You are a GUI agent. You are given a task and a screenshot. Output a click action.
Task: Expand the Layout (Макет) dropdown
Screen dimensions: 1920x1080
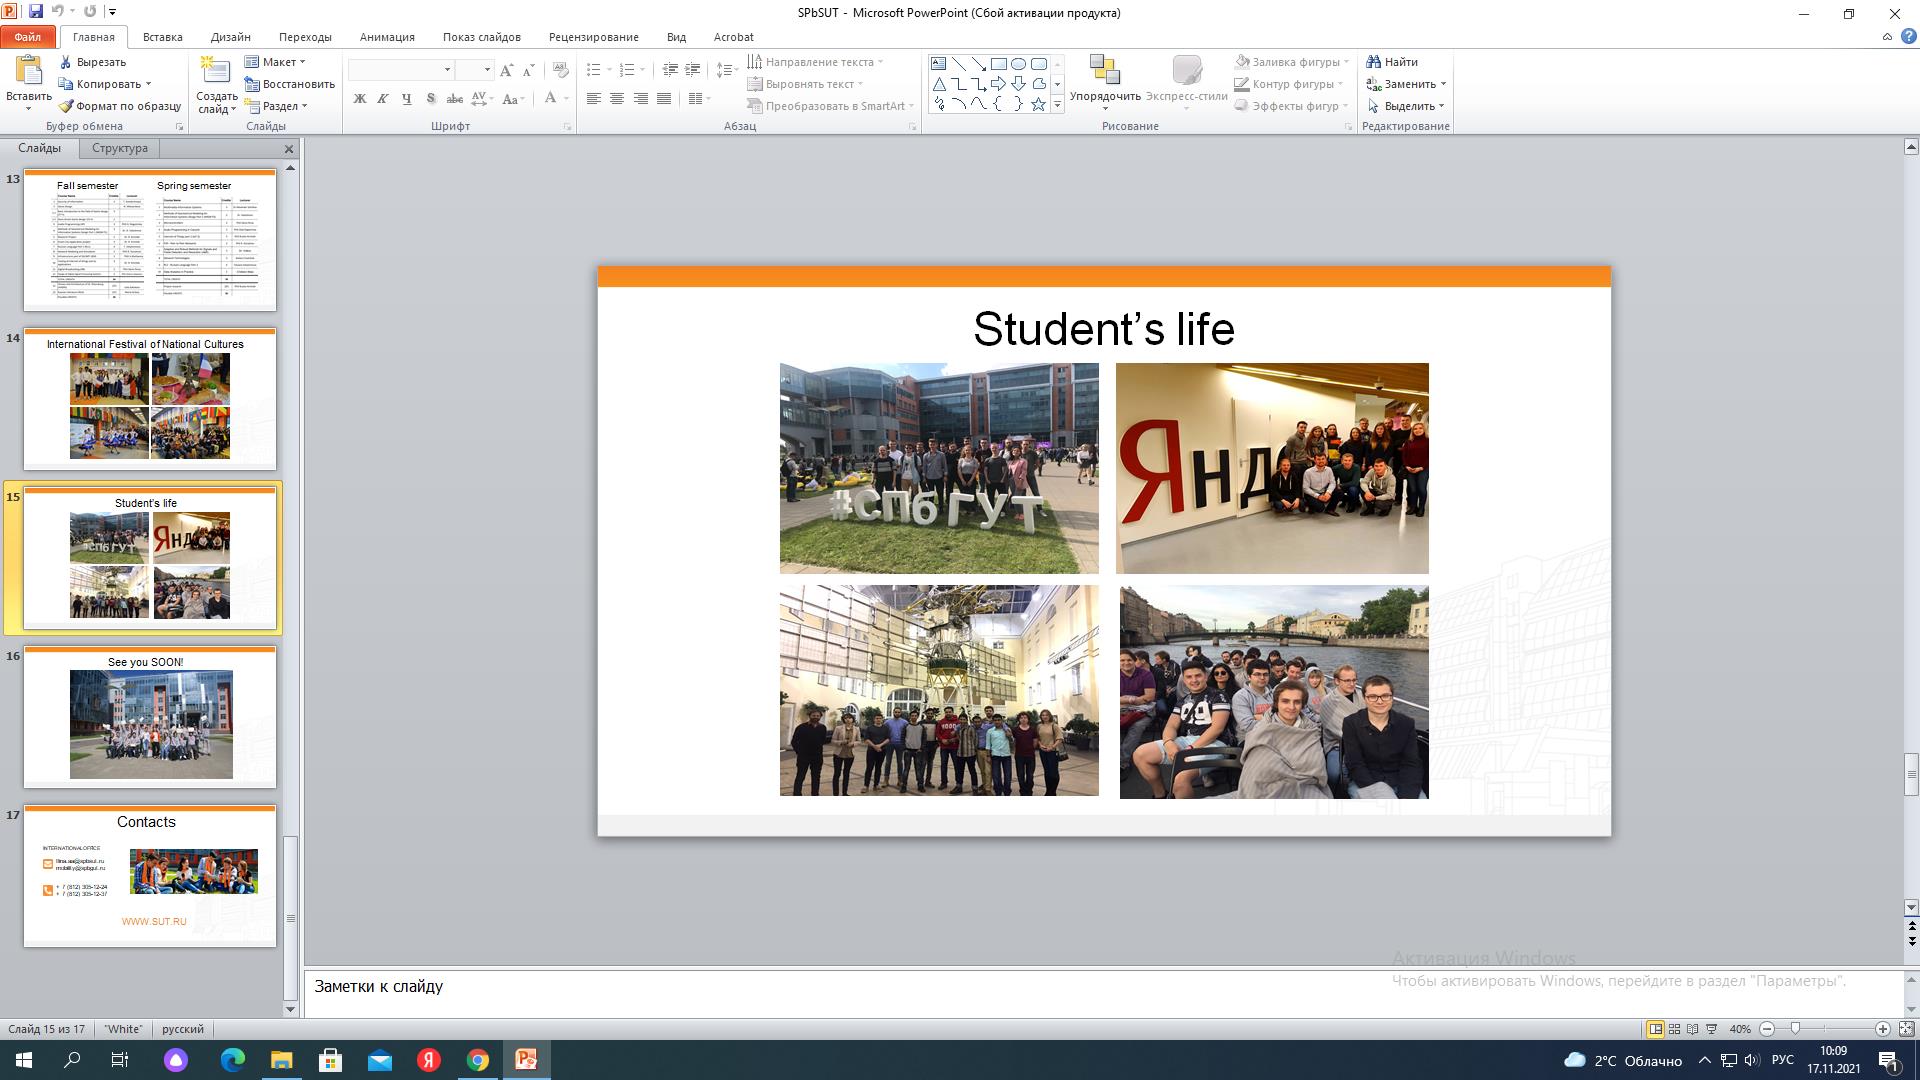coord(278,62)
